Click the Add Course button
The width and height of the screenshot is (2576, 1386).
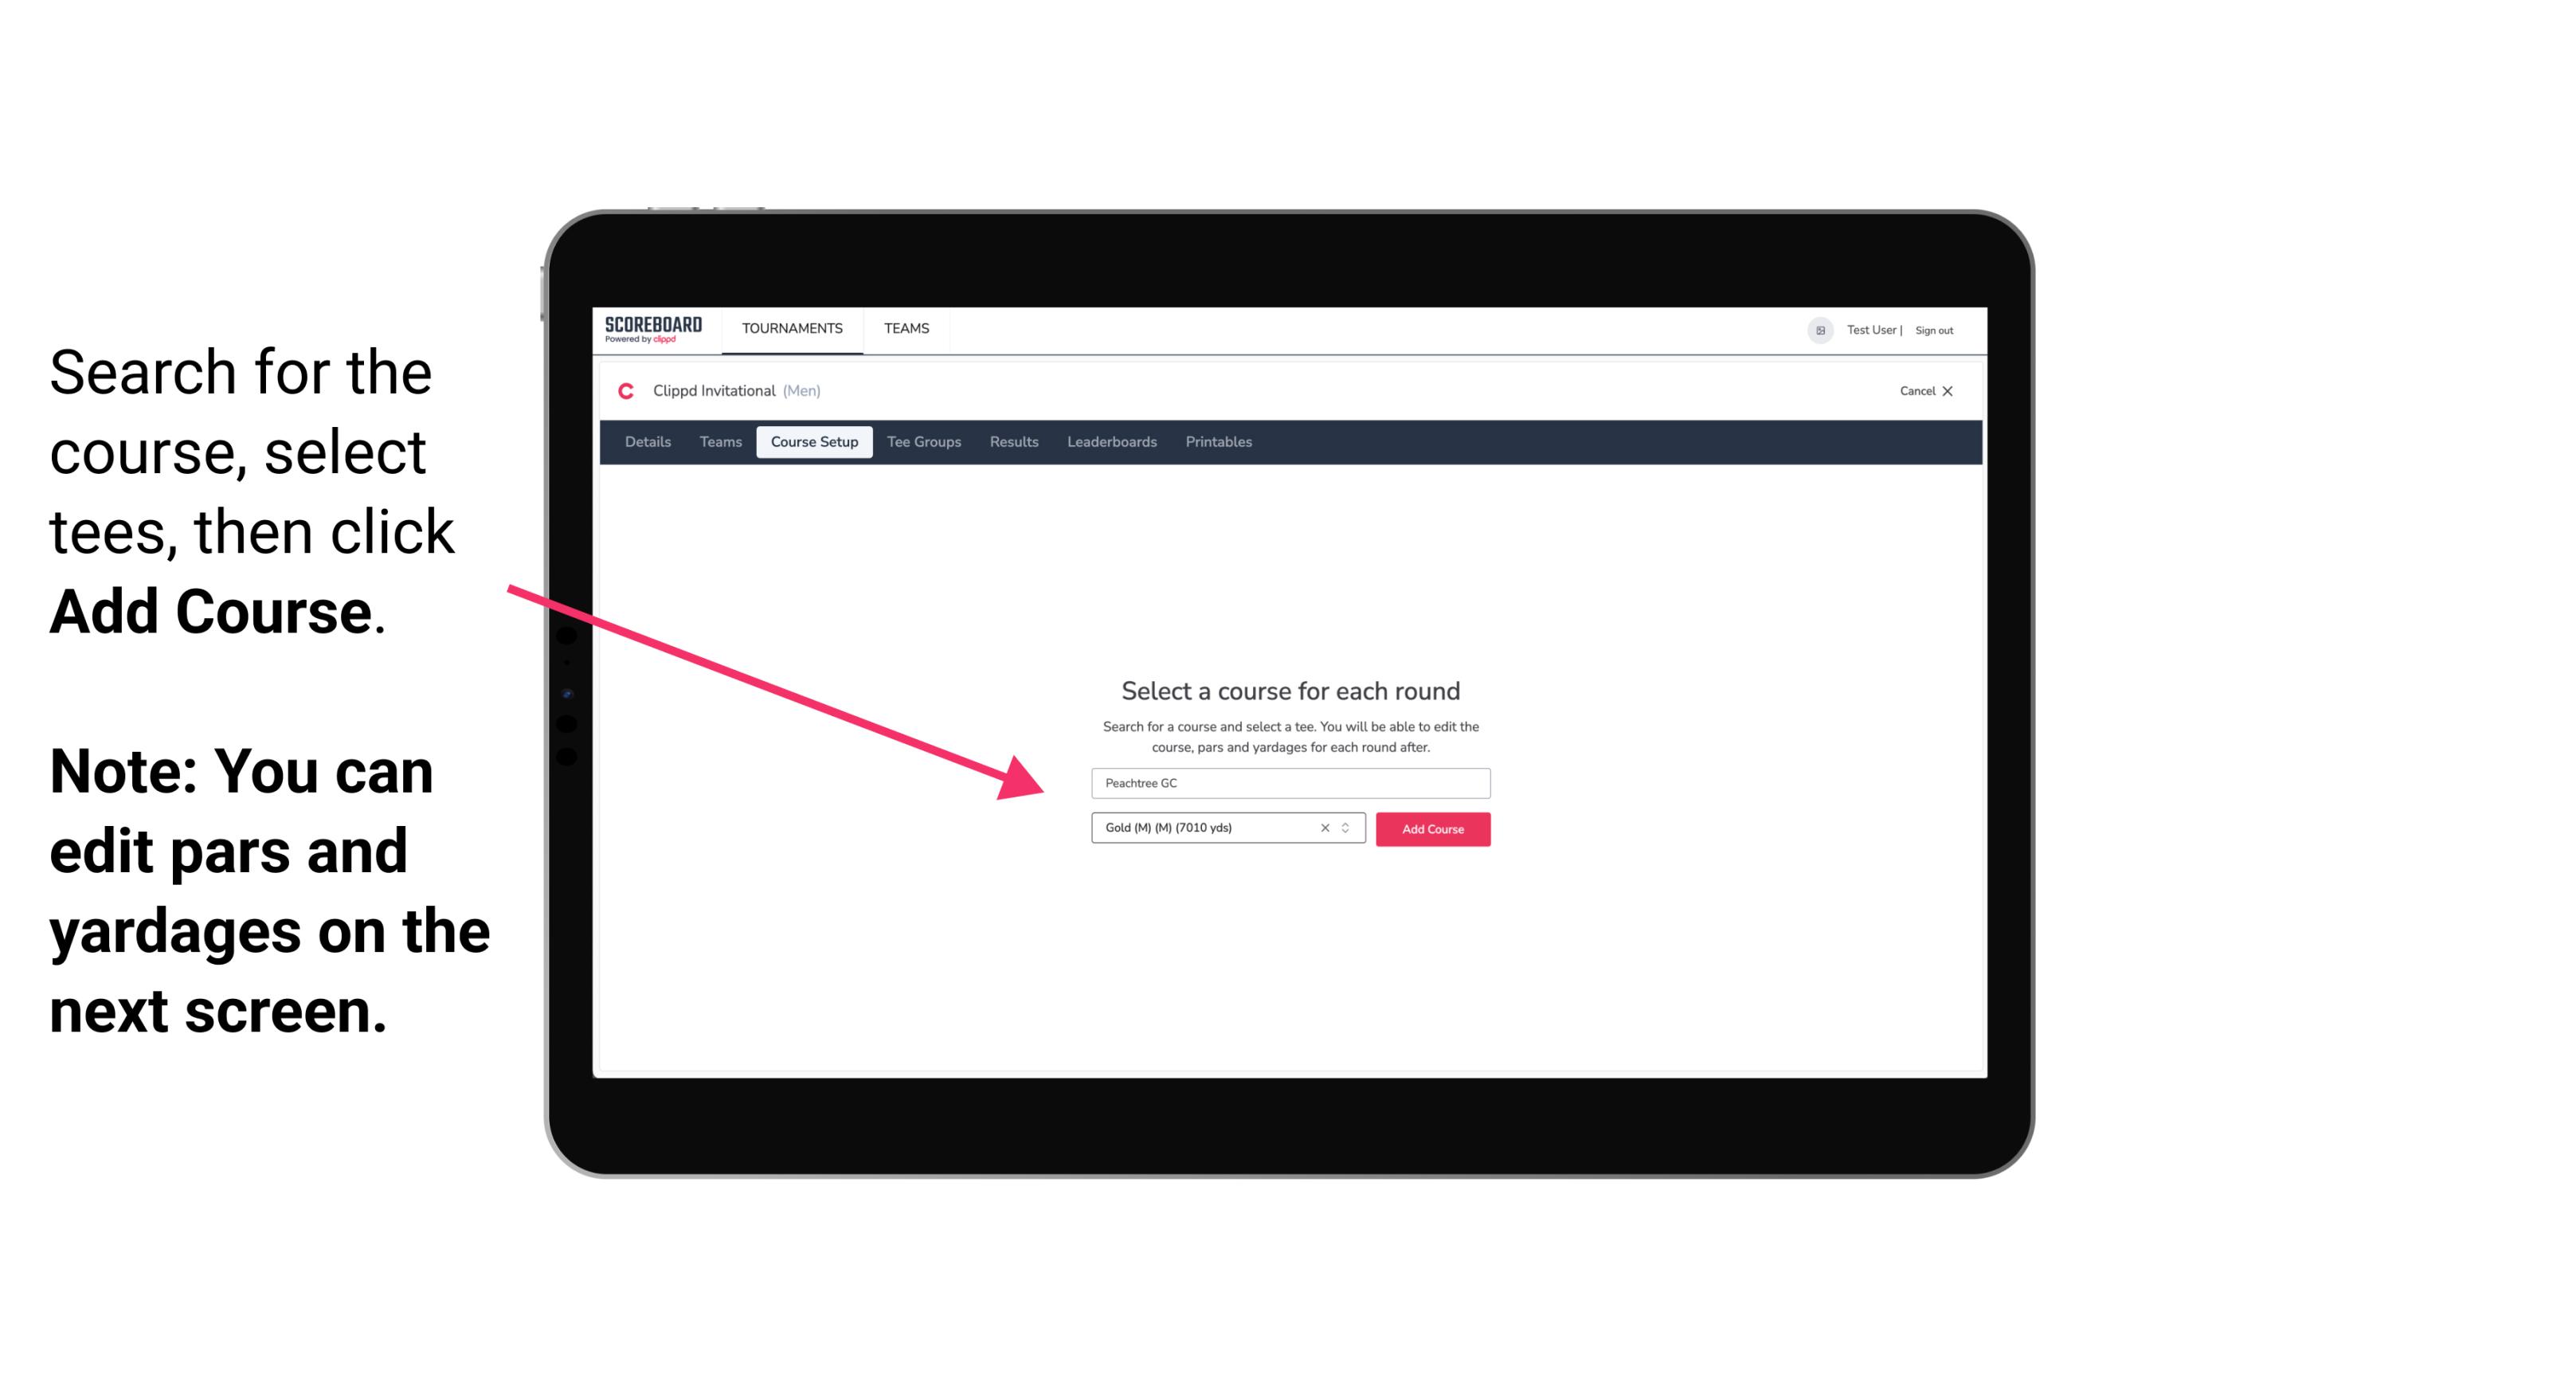click(1431, 828)
